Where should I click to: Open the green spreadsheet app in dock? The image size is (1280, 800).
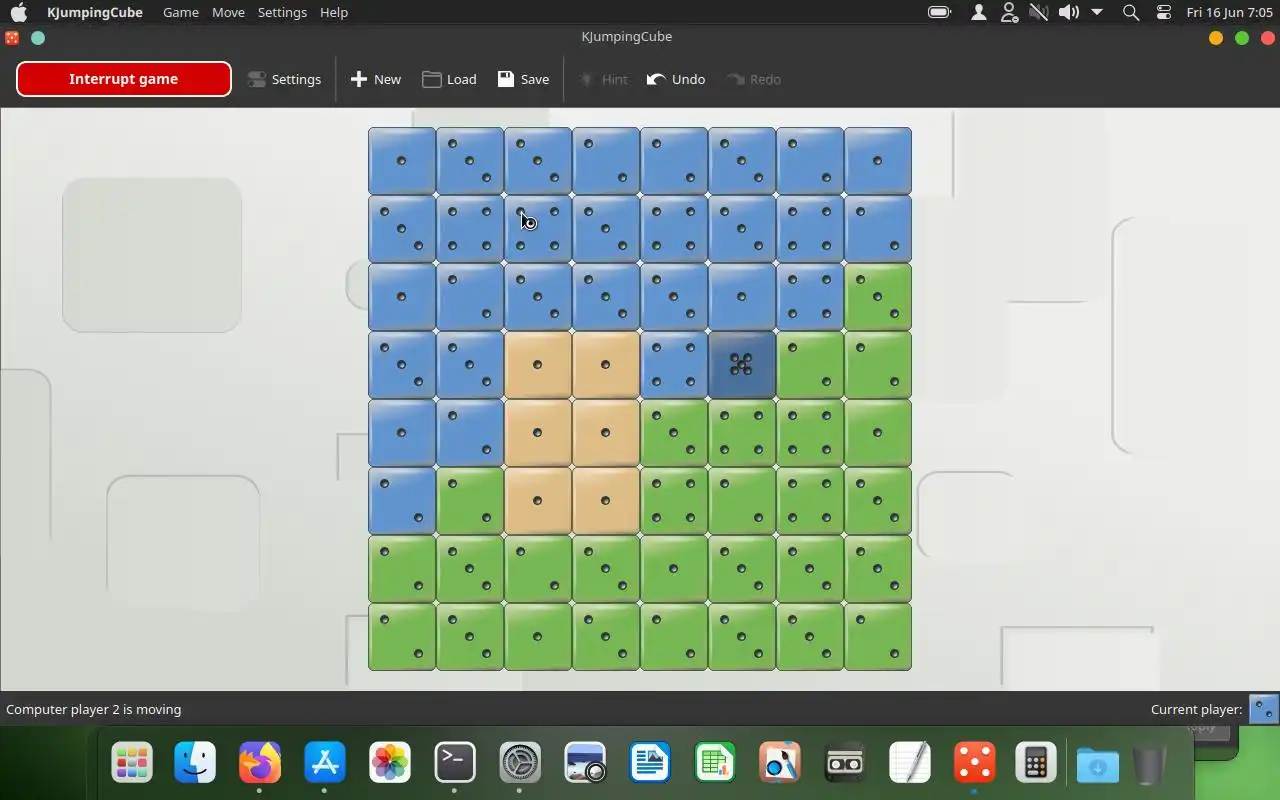tap(715, 763)
